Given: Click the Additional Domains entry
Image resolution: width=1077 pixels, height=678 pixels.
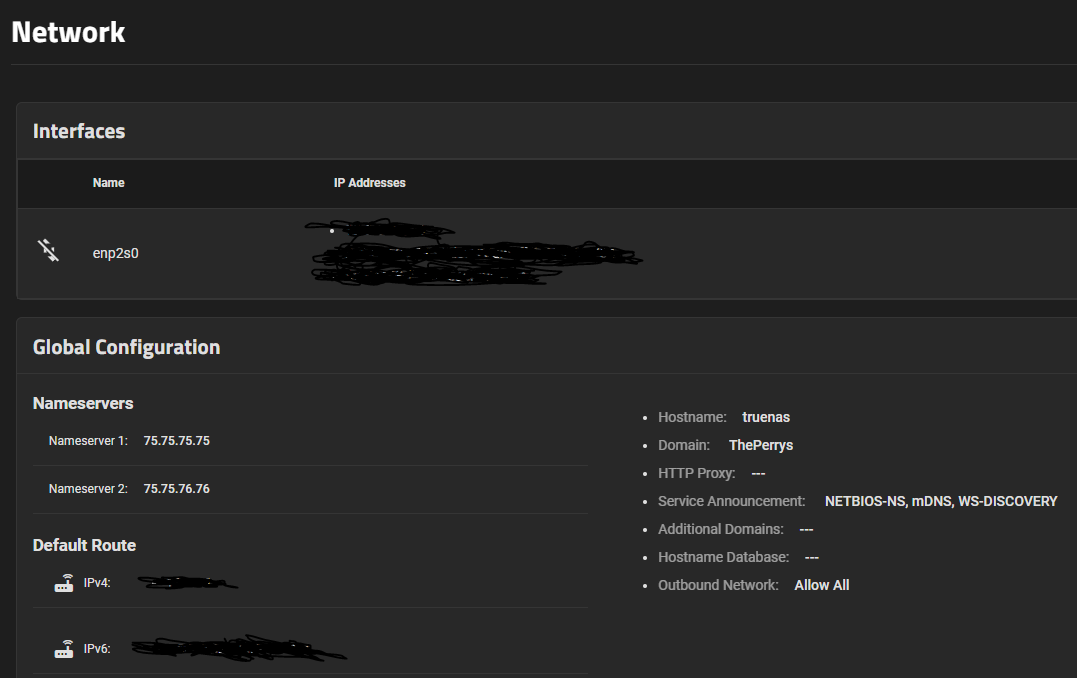Looking at the screenshot, I should (x=735, y=529).
